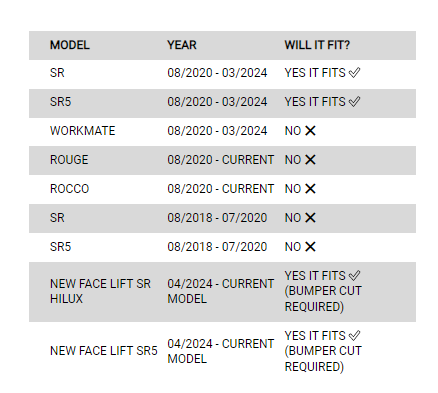
Task: Select the WORKMATE model name
Action: pos(83,131)
